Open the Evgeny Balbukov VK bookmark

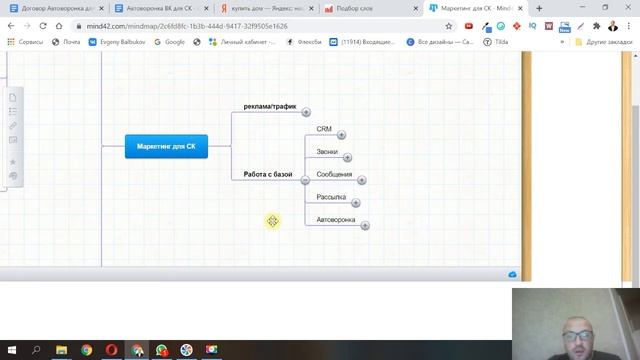click(117, 42)
